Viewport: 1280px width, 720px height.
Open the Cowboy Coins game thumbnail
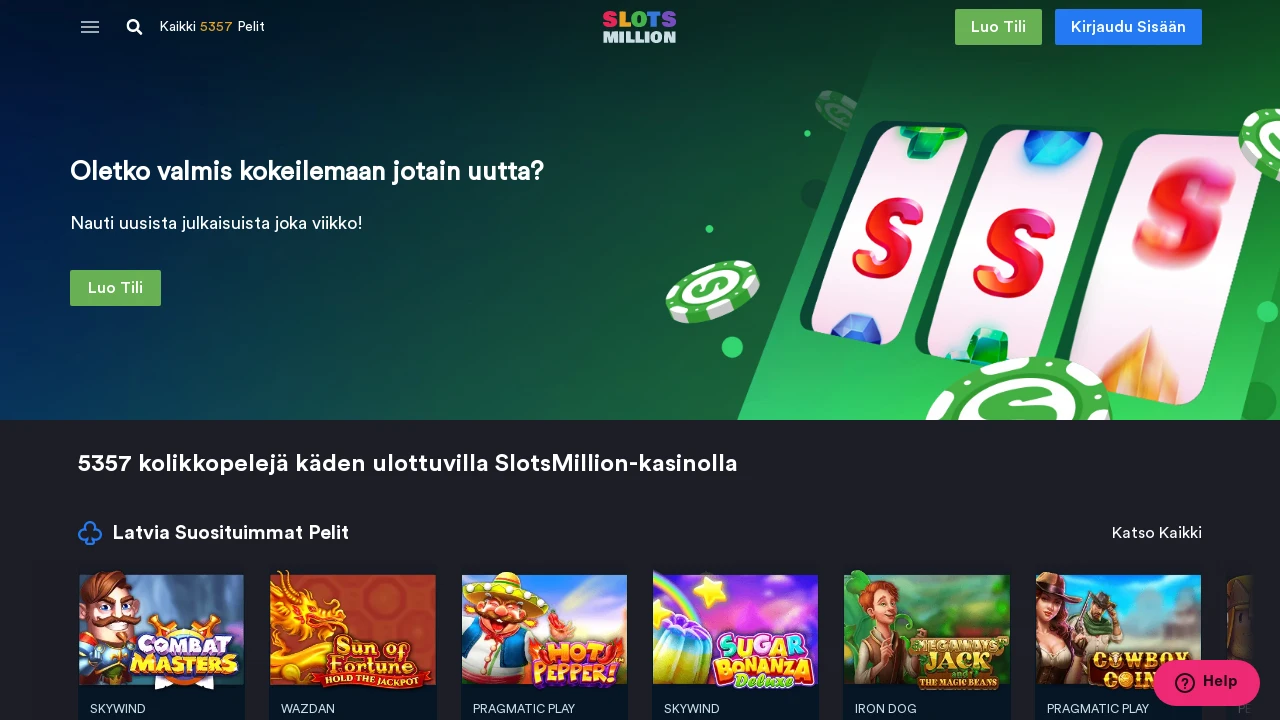pyautogui.click(x=1118, y=630)
